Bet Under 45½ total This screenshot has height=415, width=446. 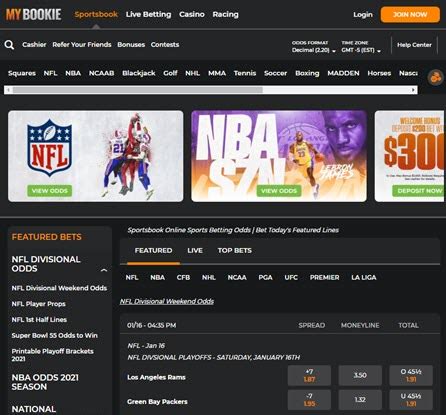point(411,400)
